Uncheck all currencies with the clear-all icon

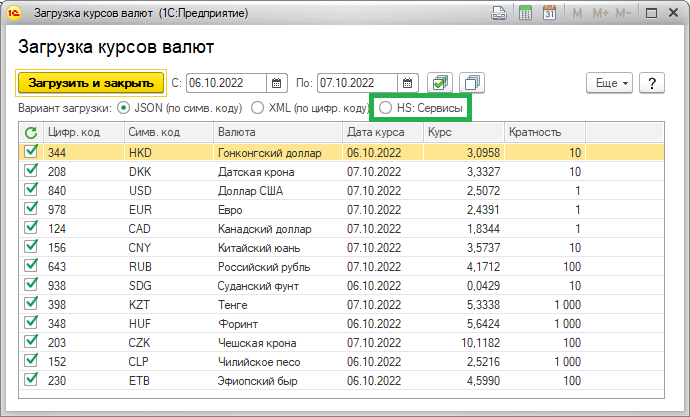(472, 83)
